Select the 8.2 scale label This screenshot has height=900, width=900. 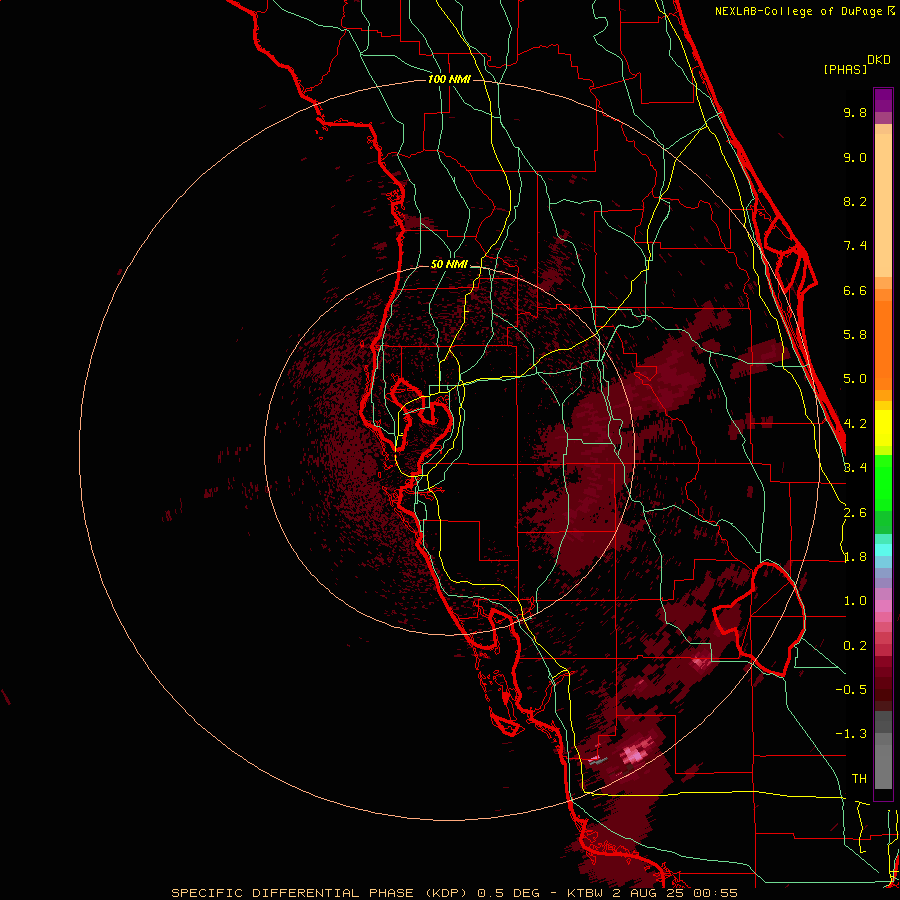pos(855,201)
